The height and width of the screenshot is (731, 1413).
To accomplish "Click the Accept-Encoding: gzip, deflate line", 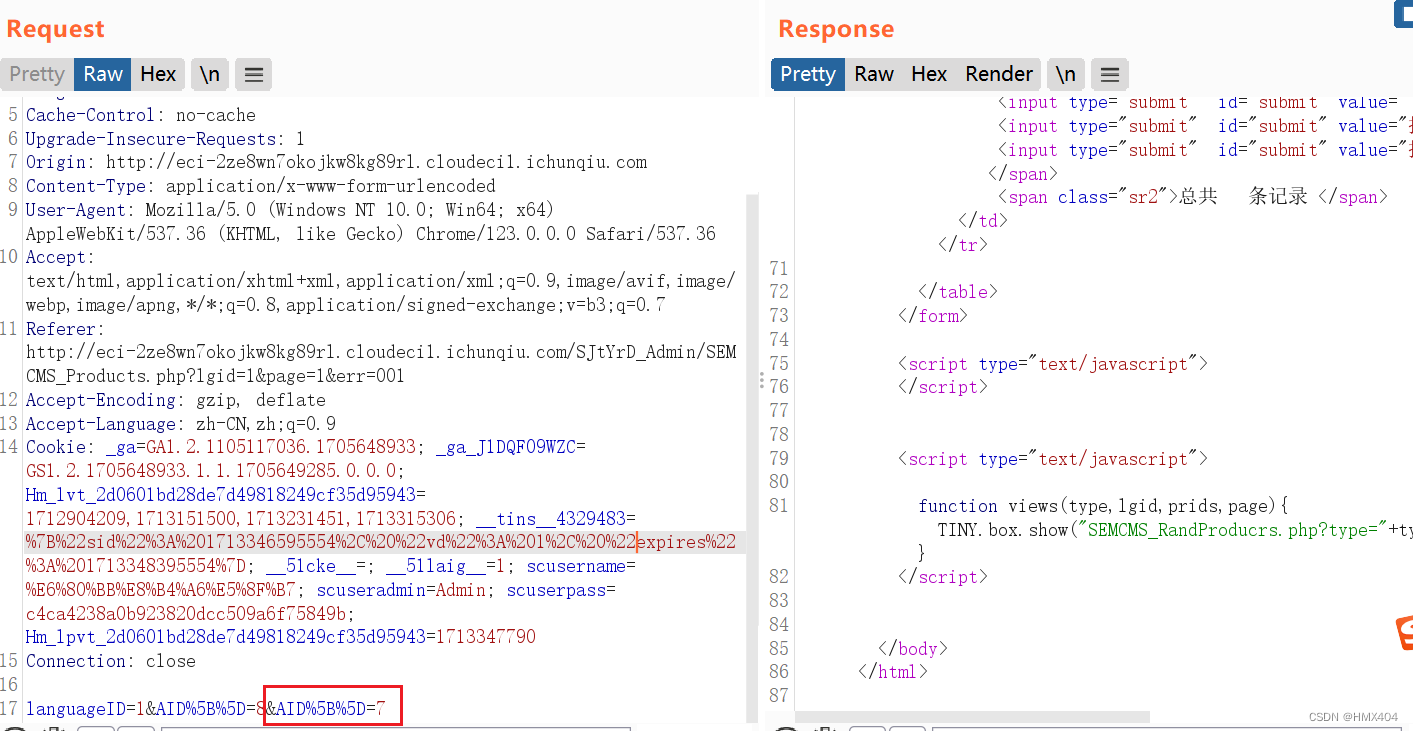I will (176, 400).
